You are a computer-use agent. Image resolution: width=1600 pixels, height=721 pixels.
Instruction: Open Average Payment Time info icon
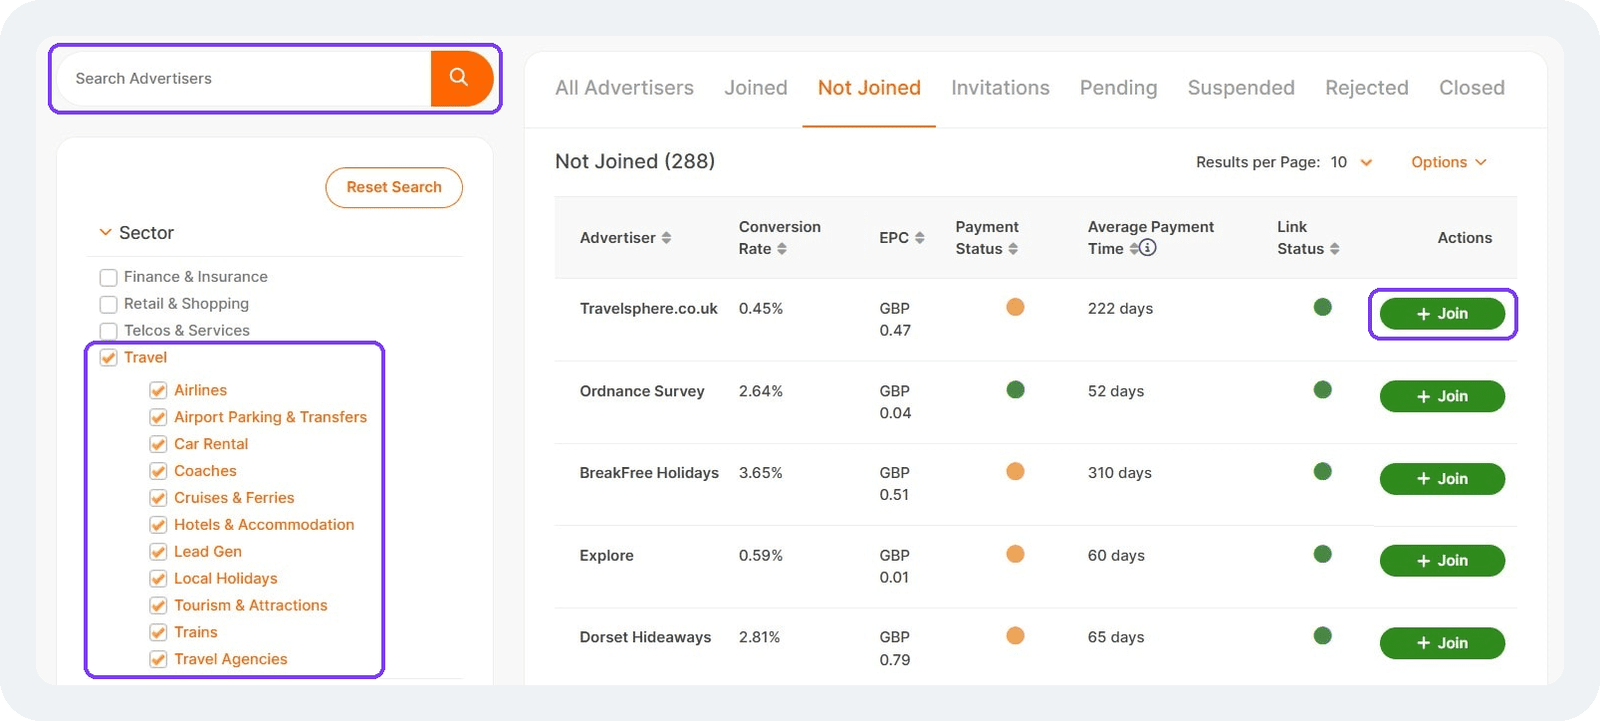1148,248
